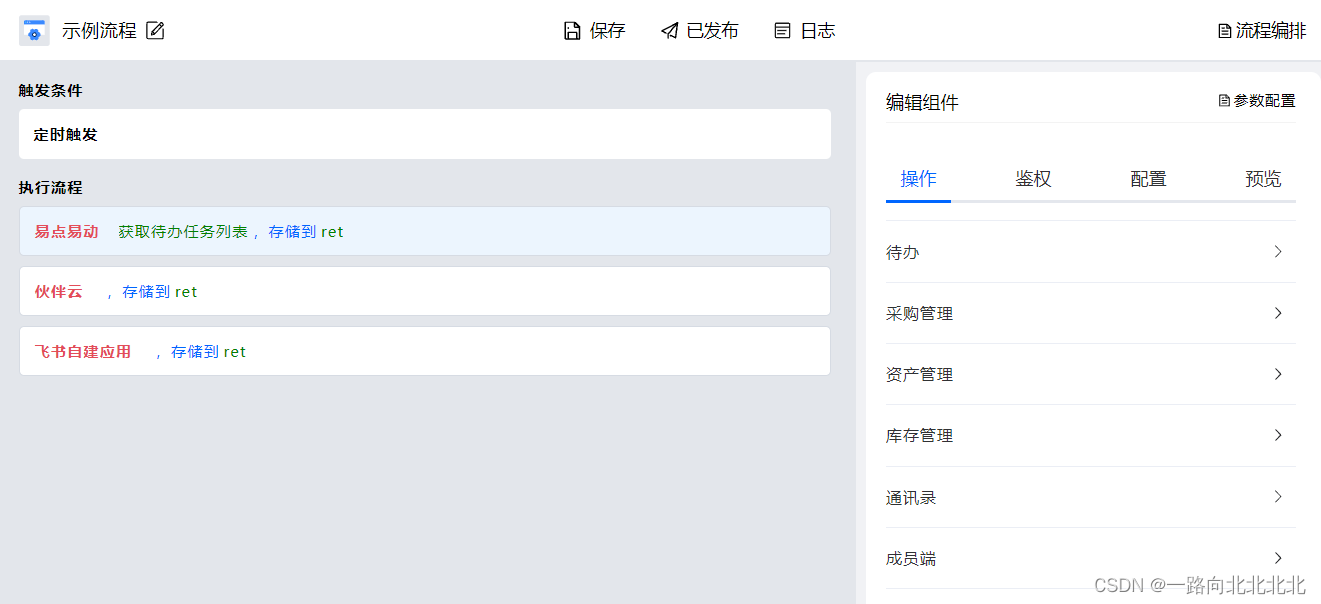Click the ret variable in the 伙伴云 step
The width and height of the screenshot is (1321, 604).
pyautogui.click(x=187, y=291)
